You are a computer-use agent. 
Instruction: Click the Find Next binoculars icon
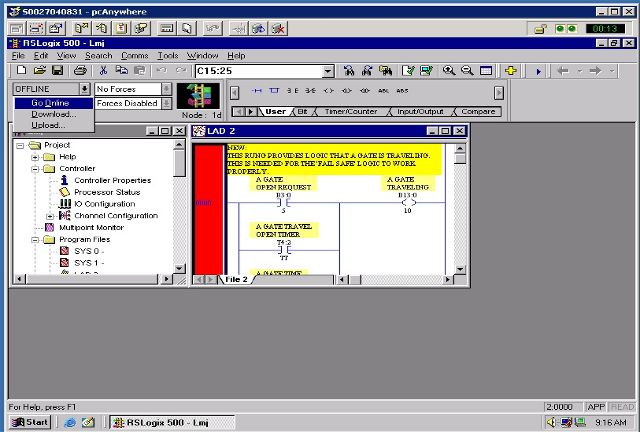(x=367, y=71)
